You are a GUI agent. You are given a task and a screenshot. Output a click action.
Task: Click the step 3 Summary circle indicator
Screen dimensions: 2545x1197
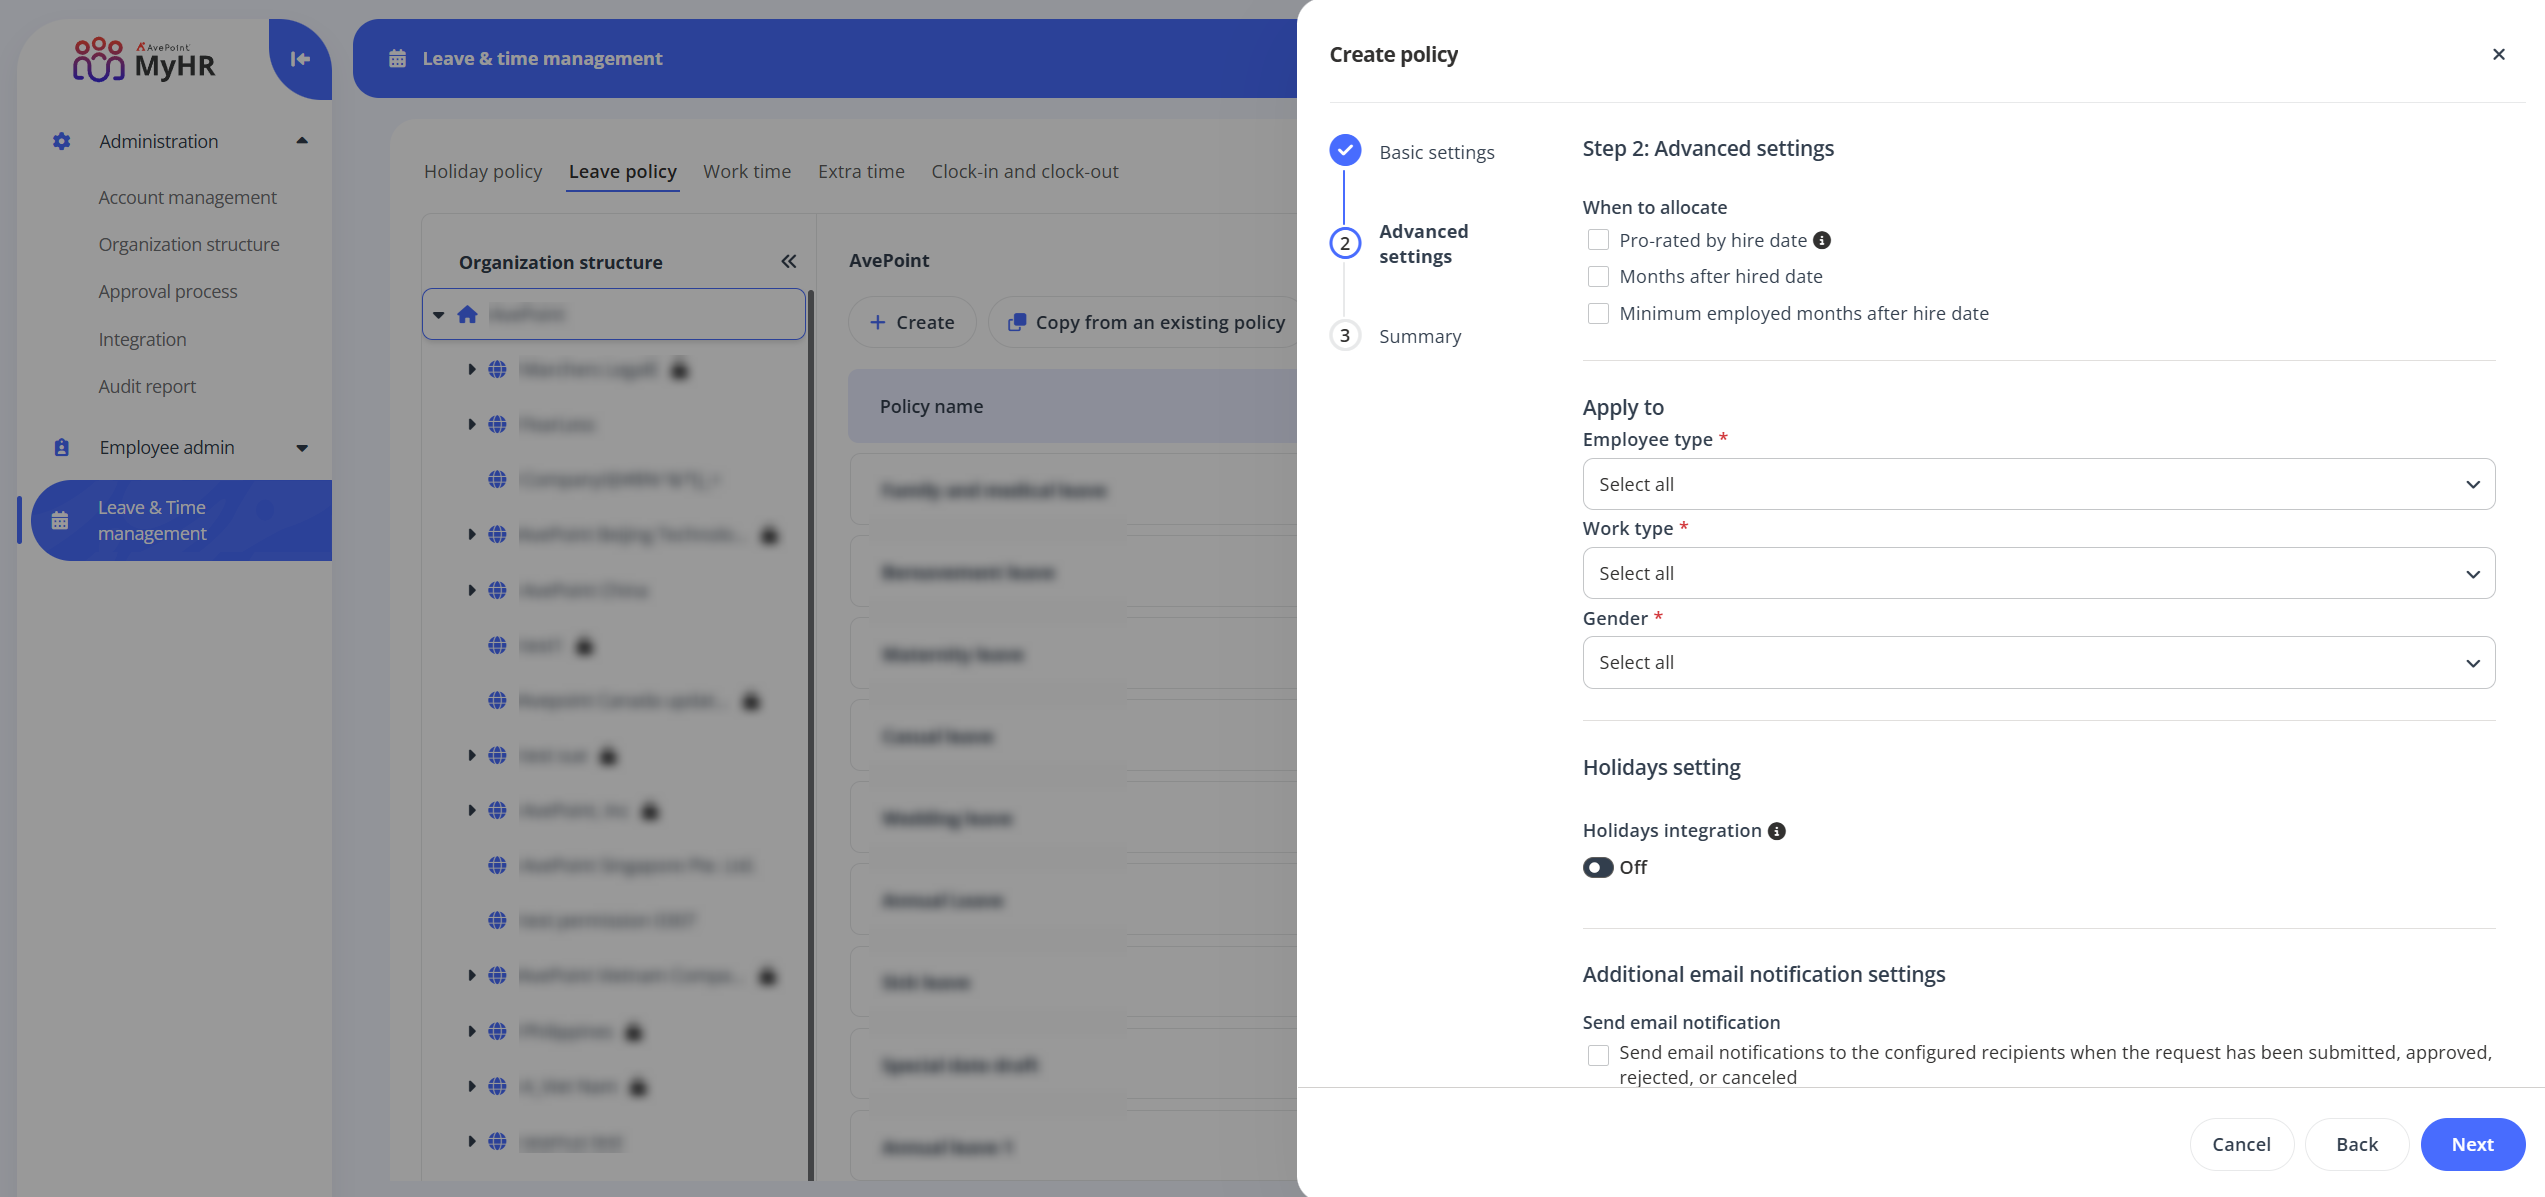[1345, 335]
